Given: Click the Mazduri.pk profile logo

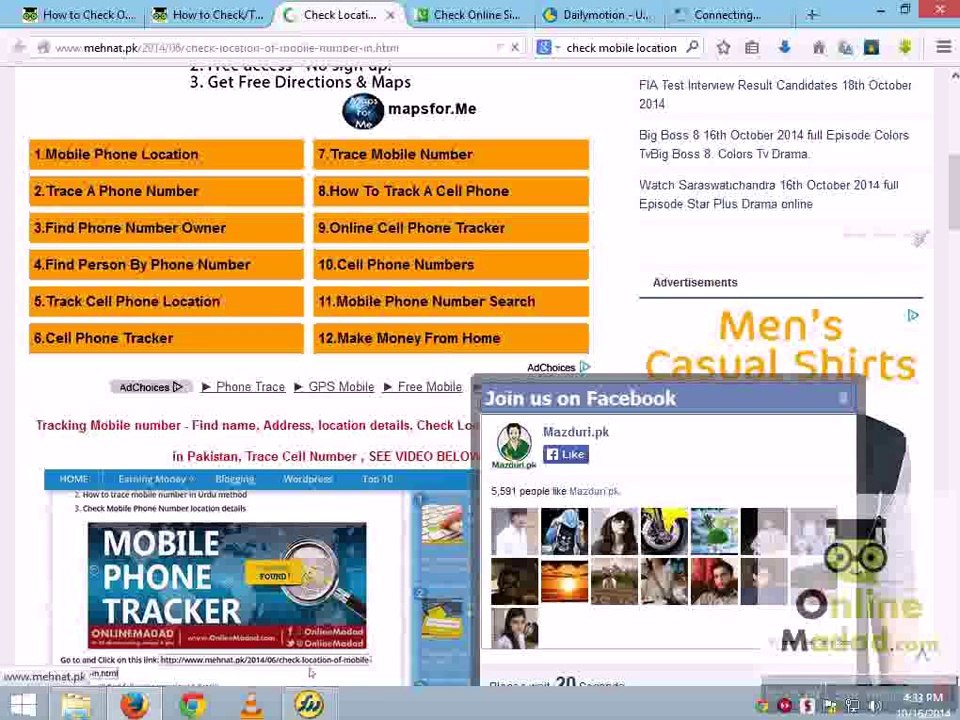Looking at the screenshot, I should (514, 445).
